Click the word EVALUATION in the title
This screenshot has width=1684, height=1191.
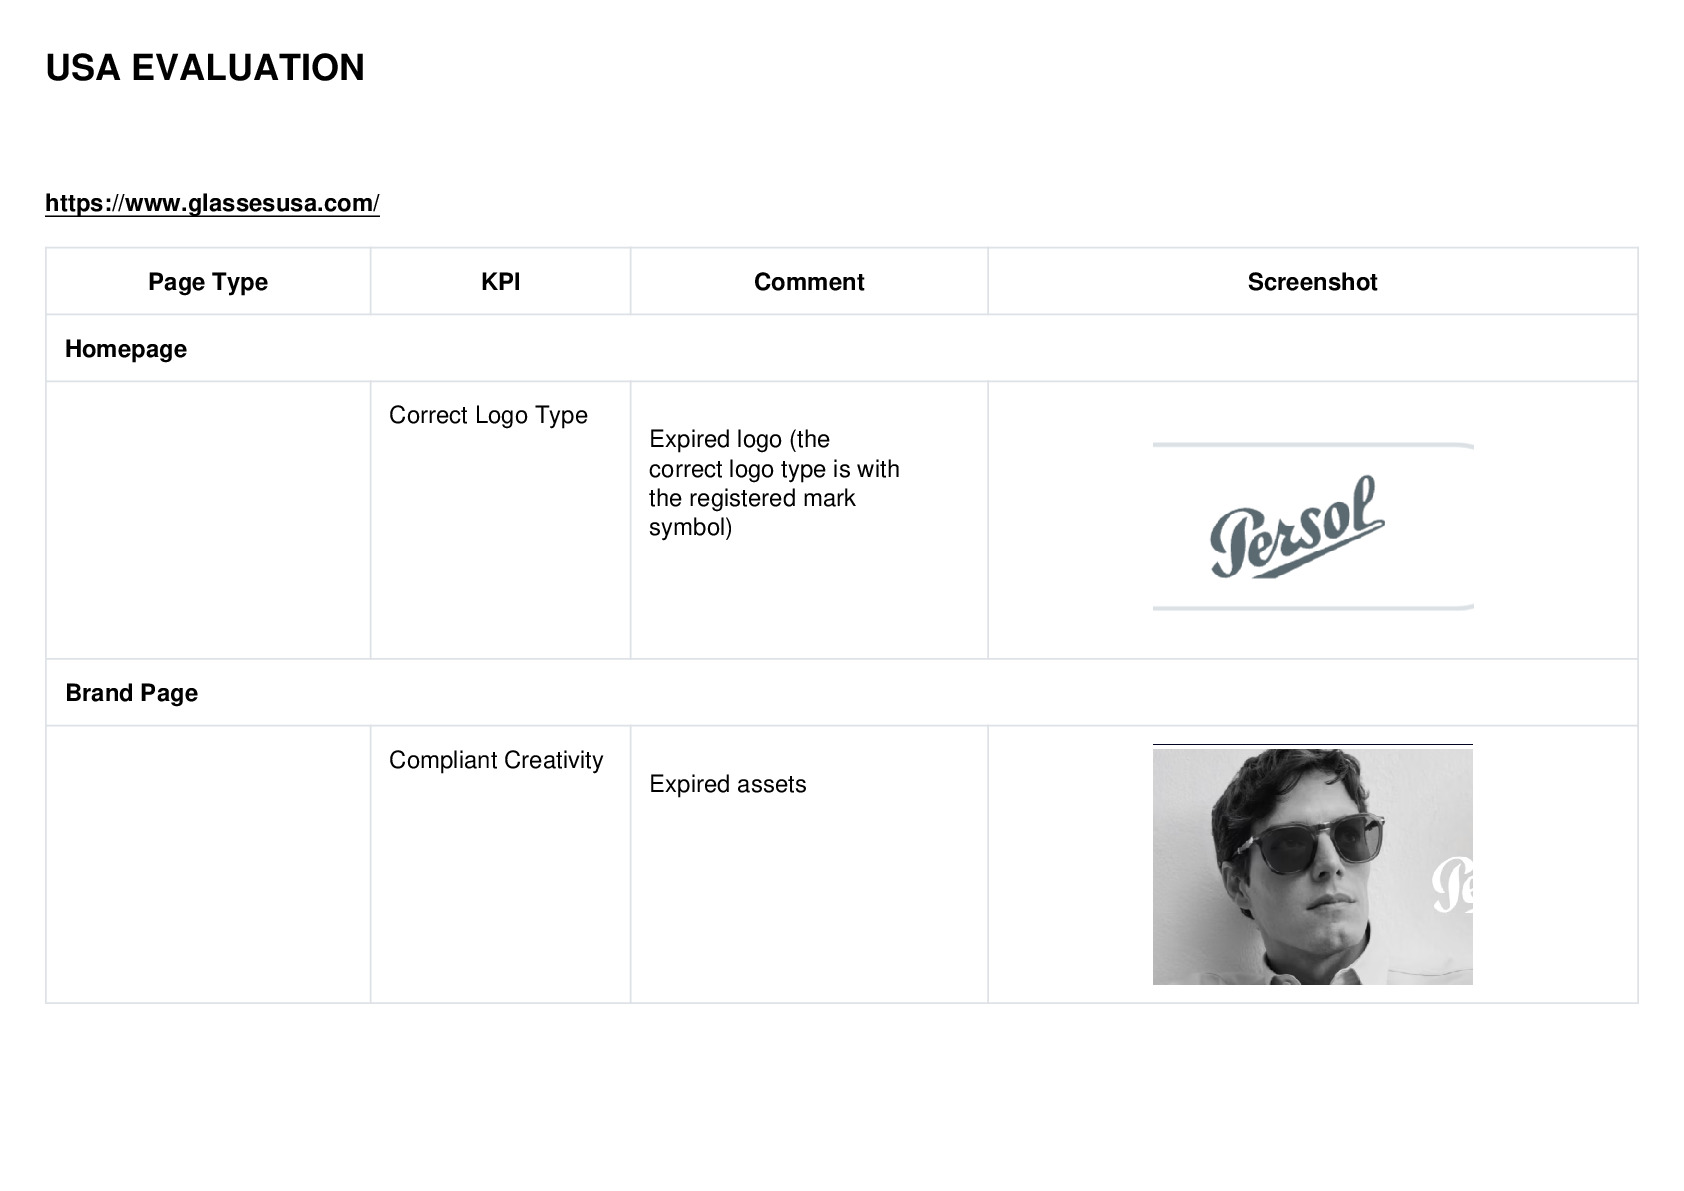pyautogui.click(x=248, y=68)
